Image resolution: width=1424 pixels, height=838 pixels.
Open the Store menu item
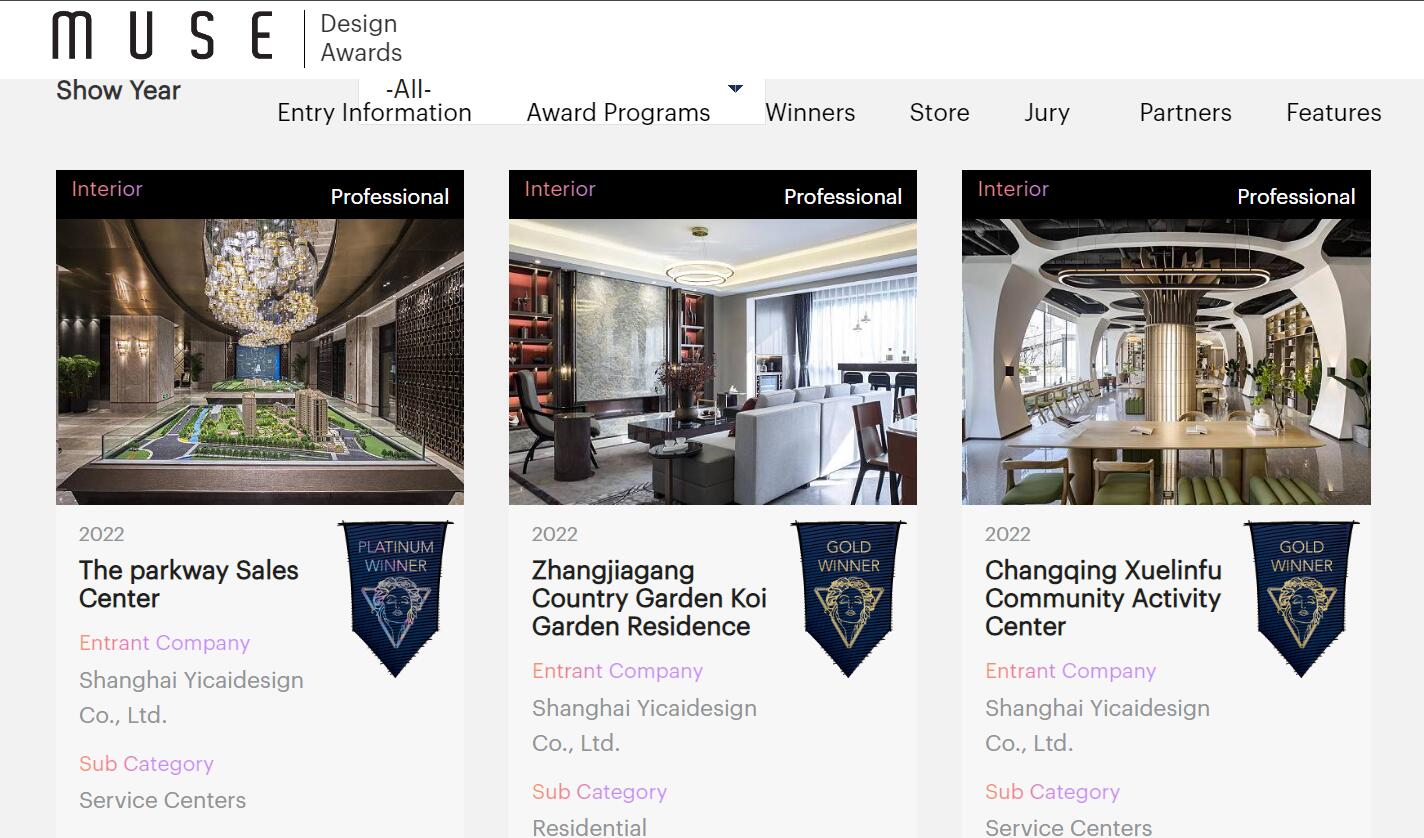tap(939, 113)
